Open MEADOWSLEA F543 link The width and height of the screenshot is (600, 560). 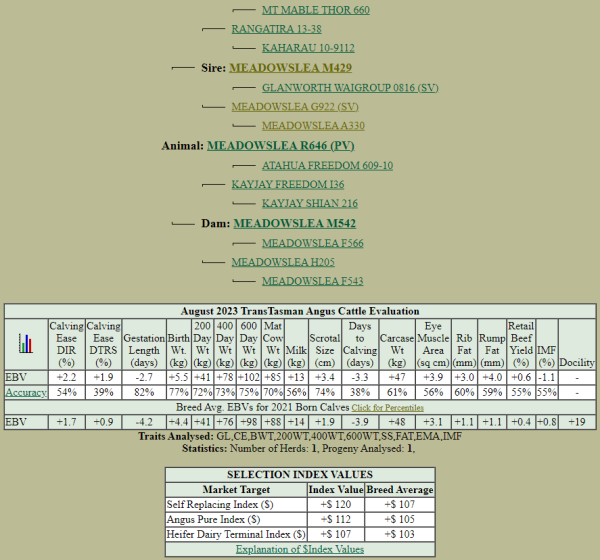pyautogui.click(x=313, y=281)
